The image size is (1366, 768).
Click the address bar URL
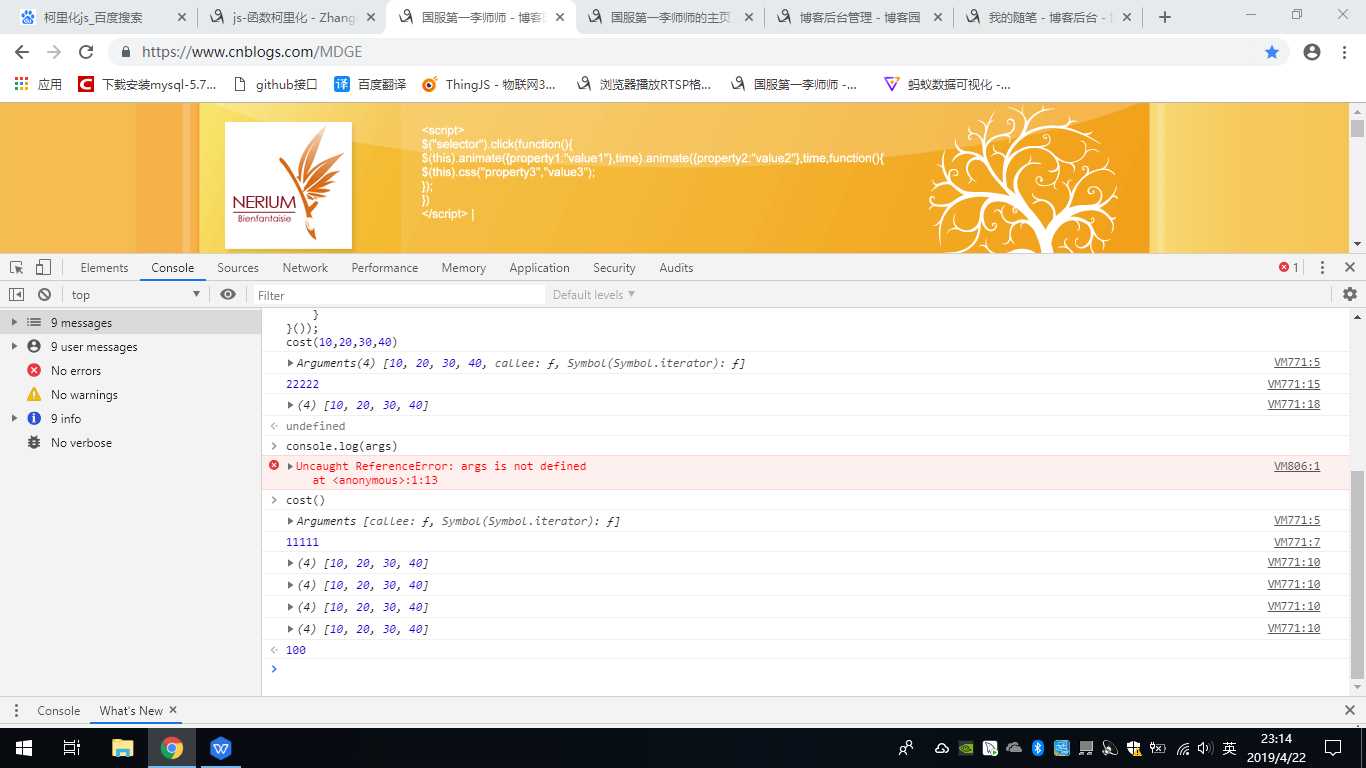[251, 52]
